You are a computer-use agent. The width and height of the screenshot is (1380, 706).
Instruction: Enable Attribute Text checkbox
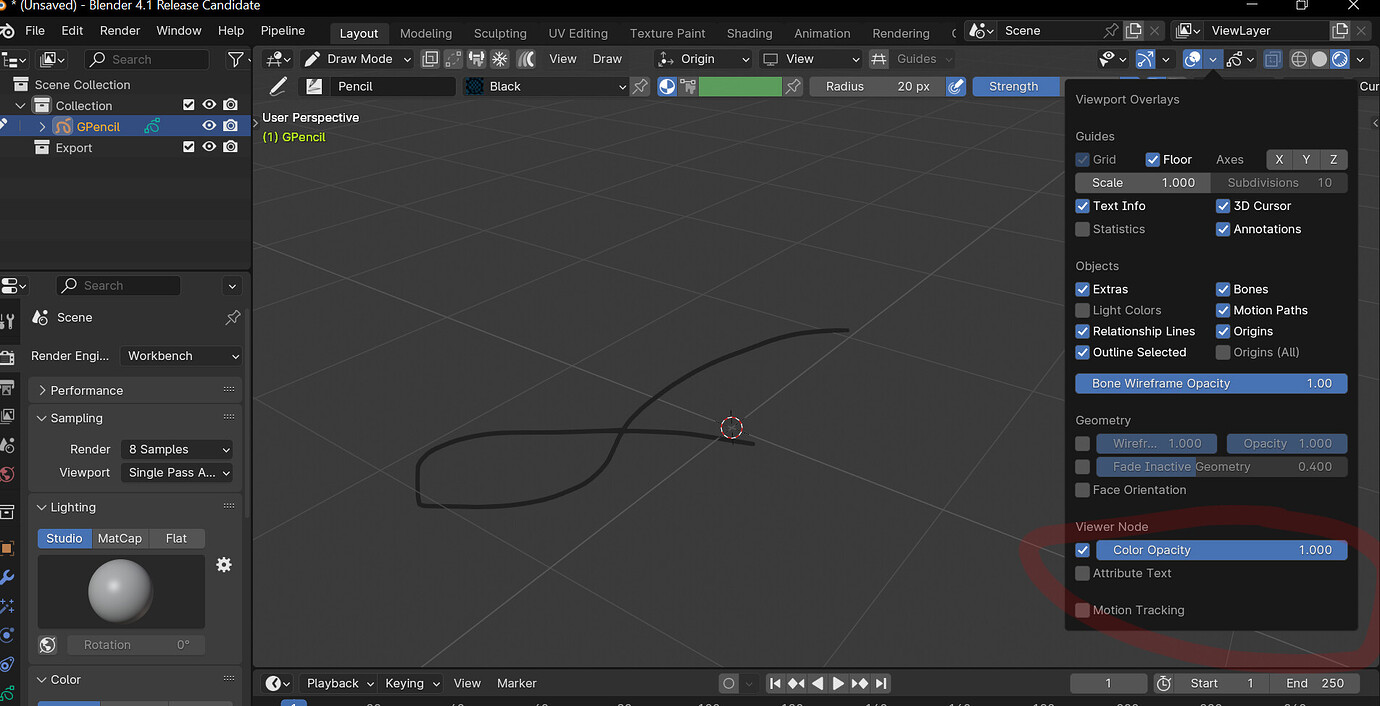point(1082,573)
